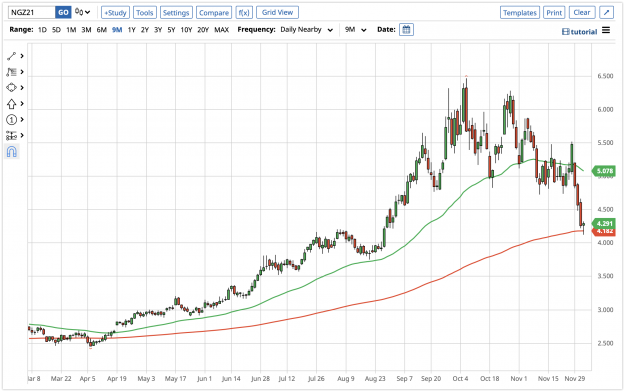Click the Apr 19 date axis label
The height and width of the screenshot is (392, 625).
[117, 378]
